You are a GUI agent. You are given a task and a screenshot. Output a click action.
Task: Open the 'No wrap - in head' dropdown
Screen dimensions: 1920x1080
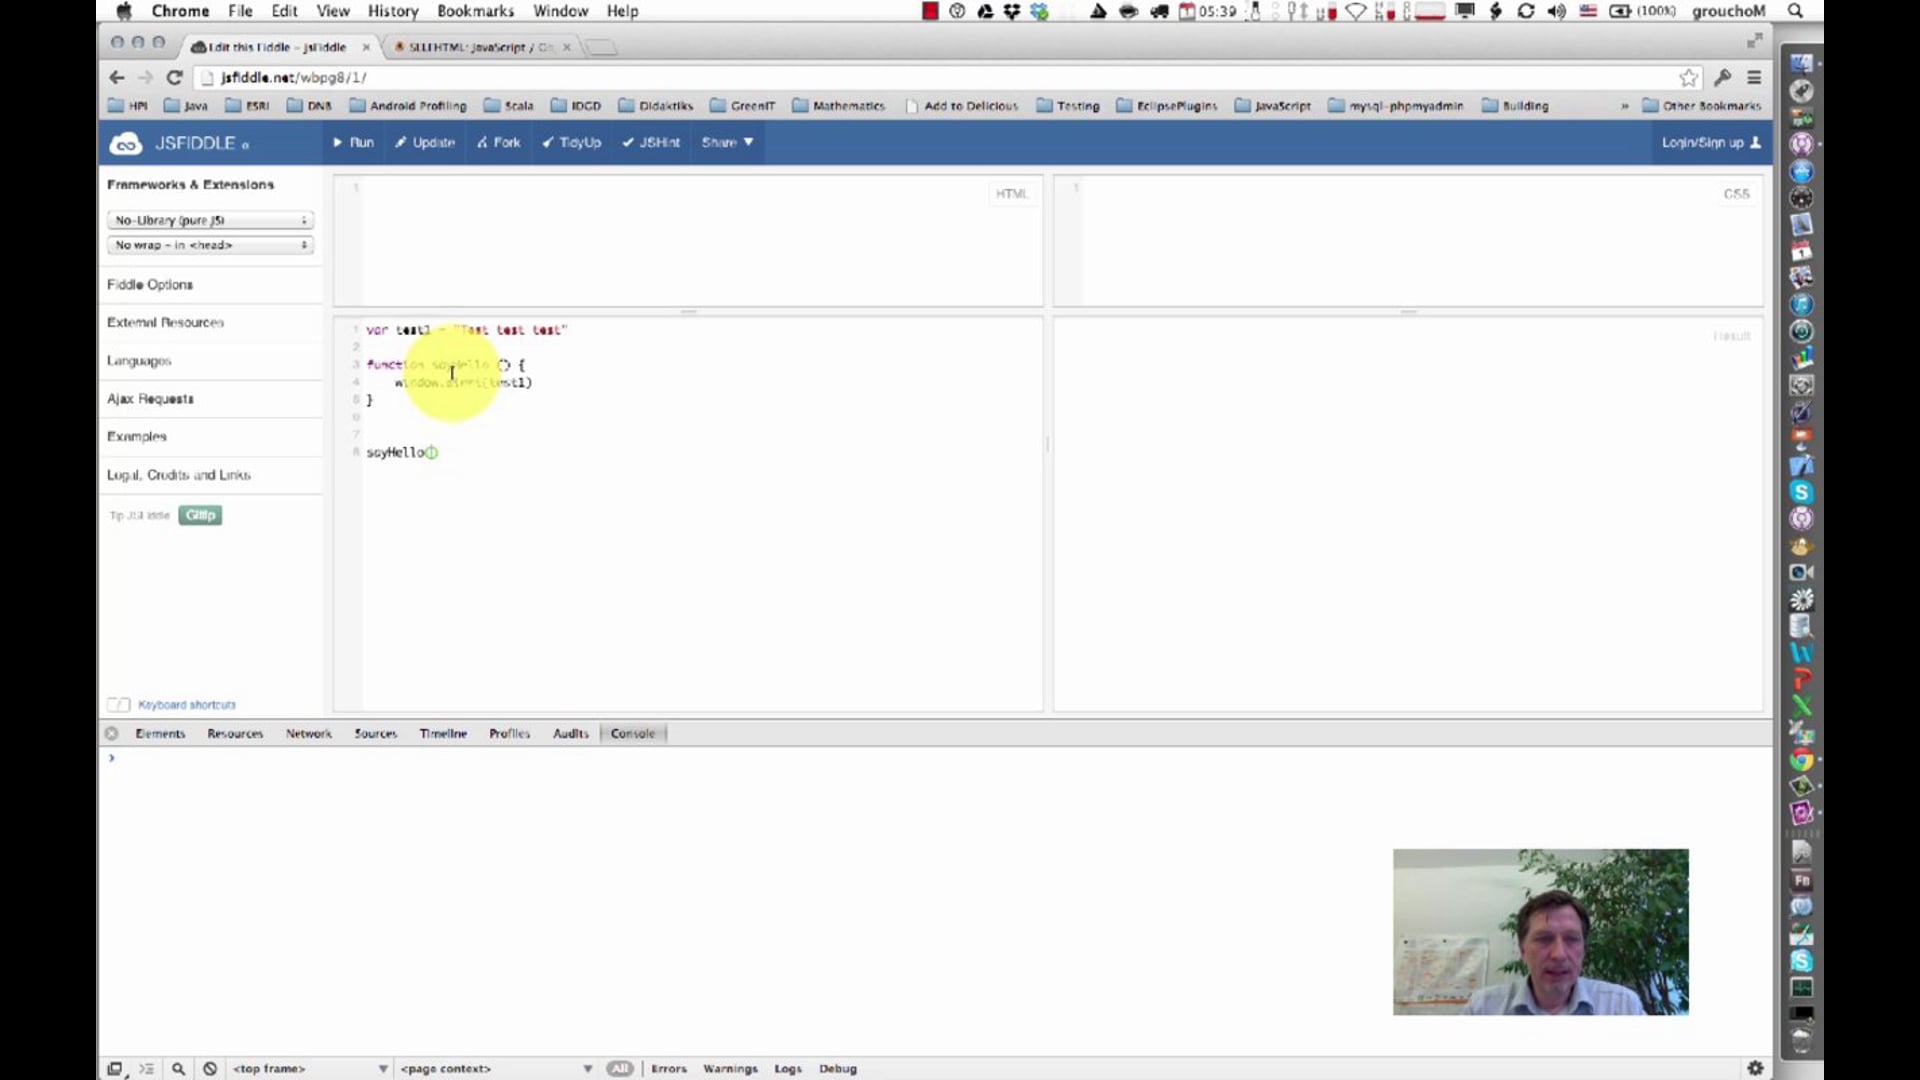(210, 245)
